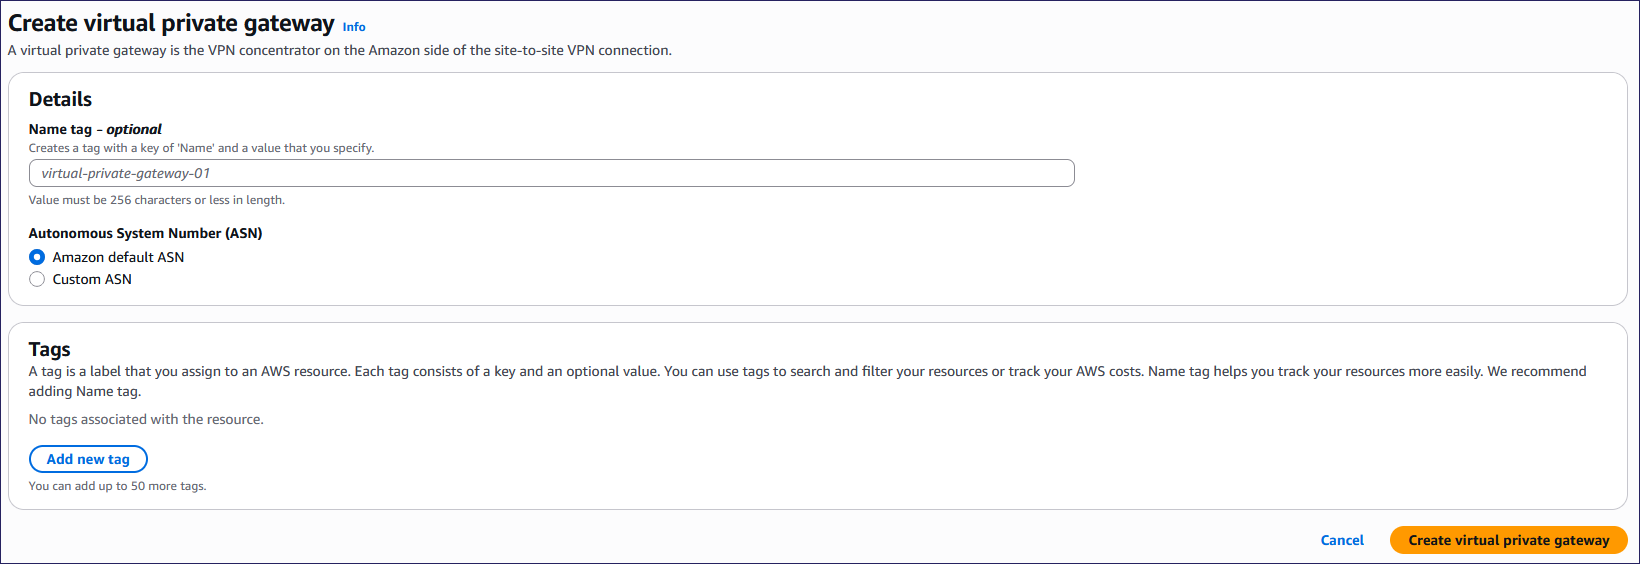Click the 'Autonomous System Number (ASN)' label
The height and width of the screenshot is (564, 1640).
145,233
